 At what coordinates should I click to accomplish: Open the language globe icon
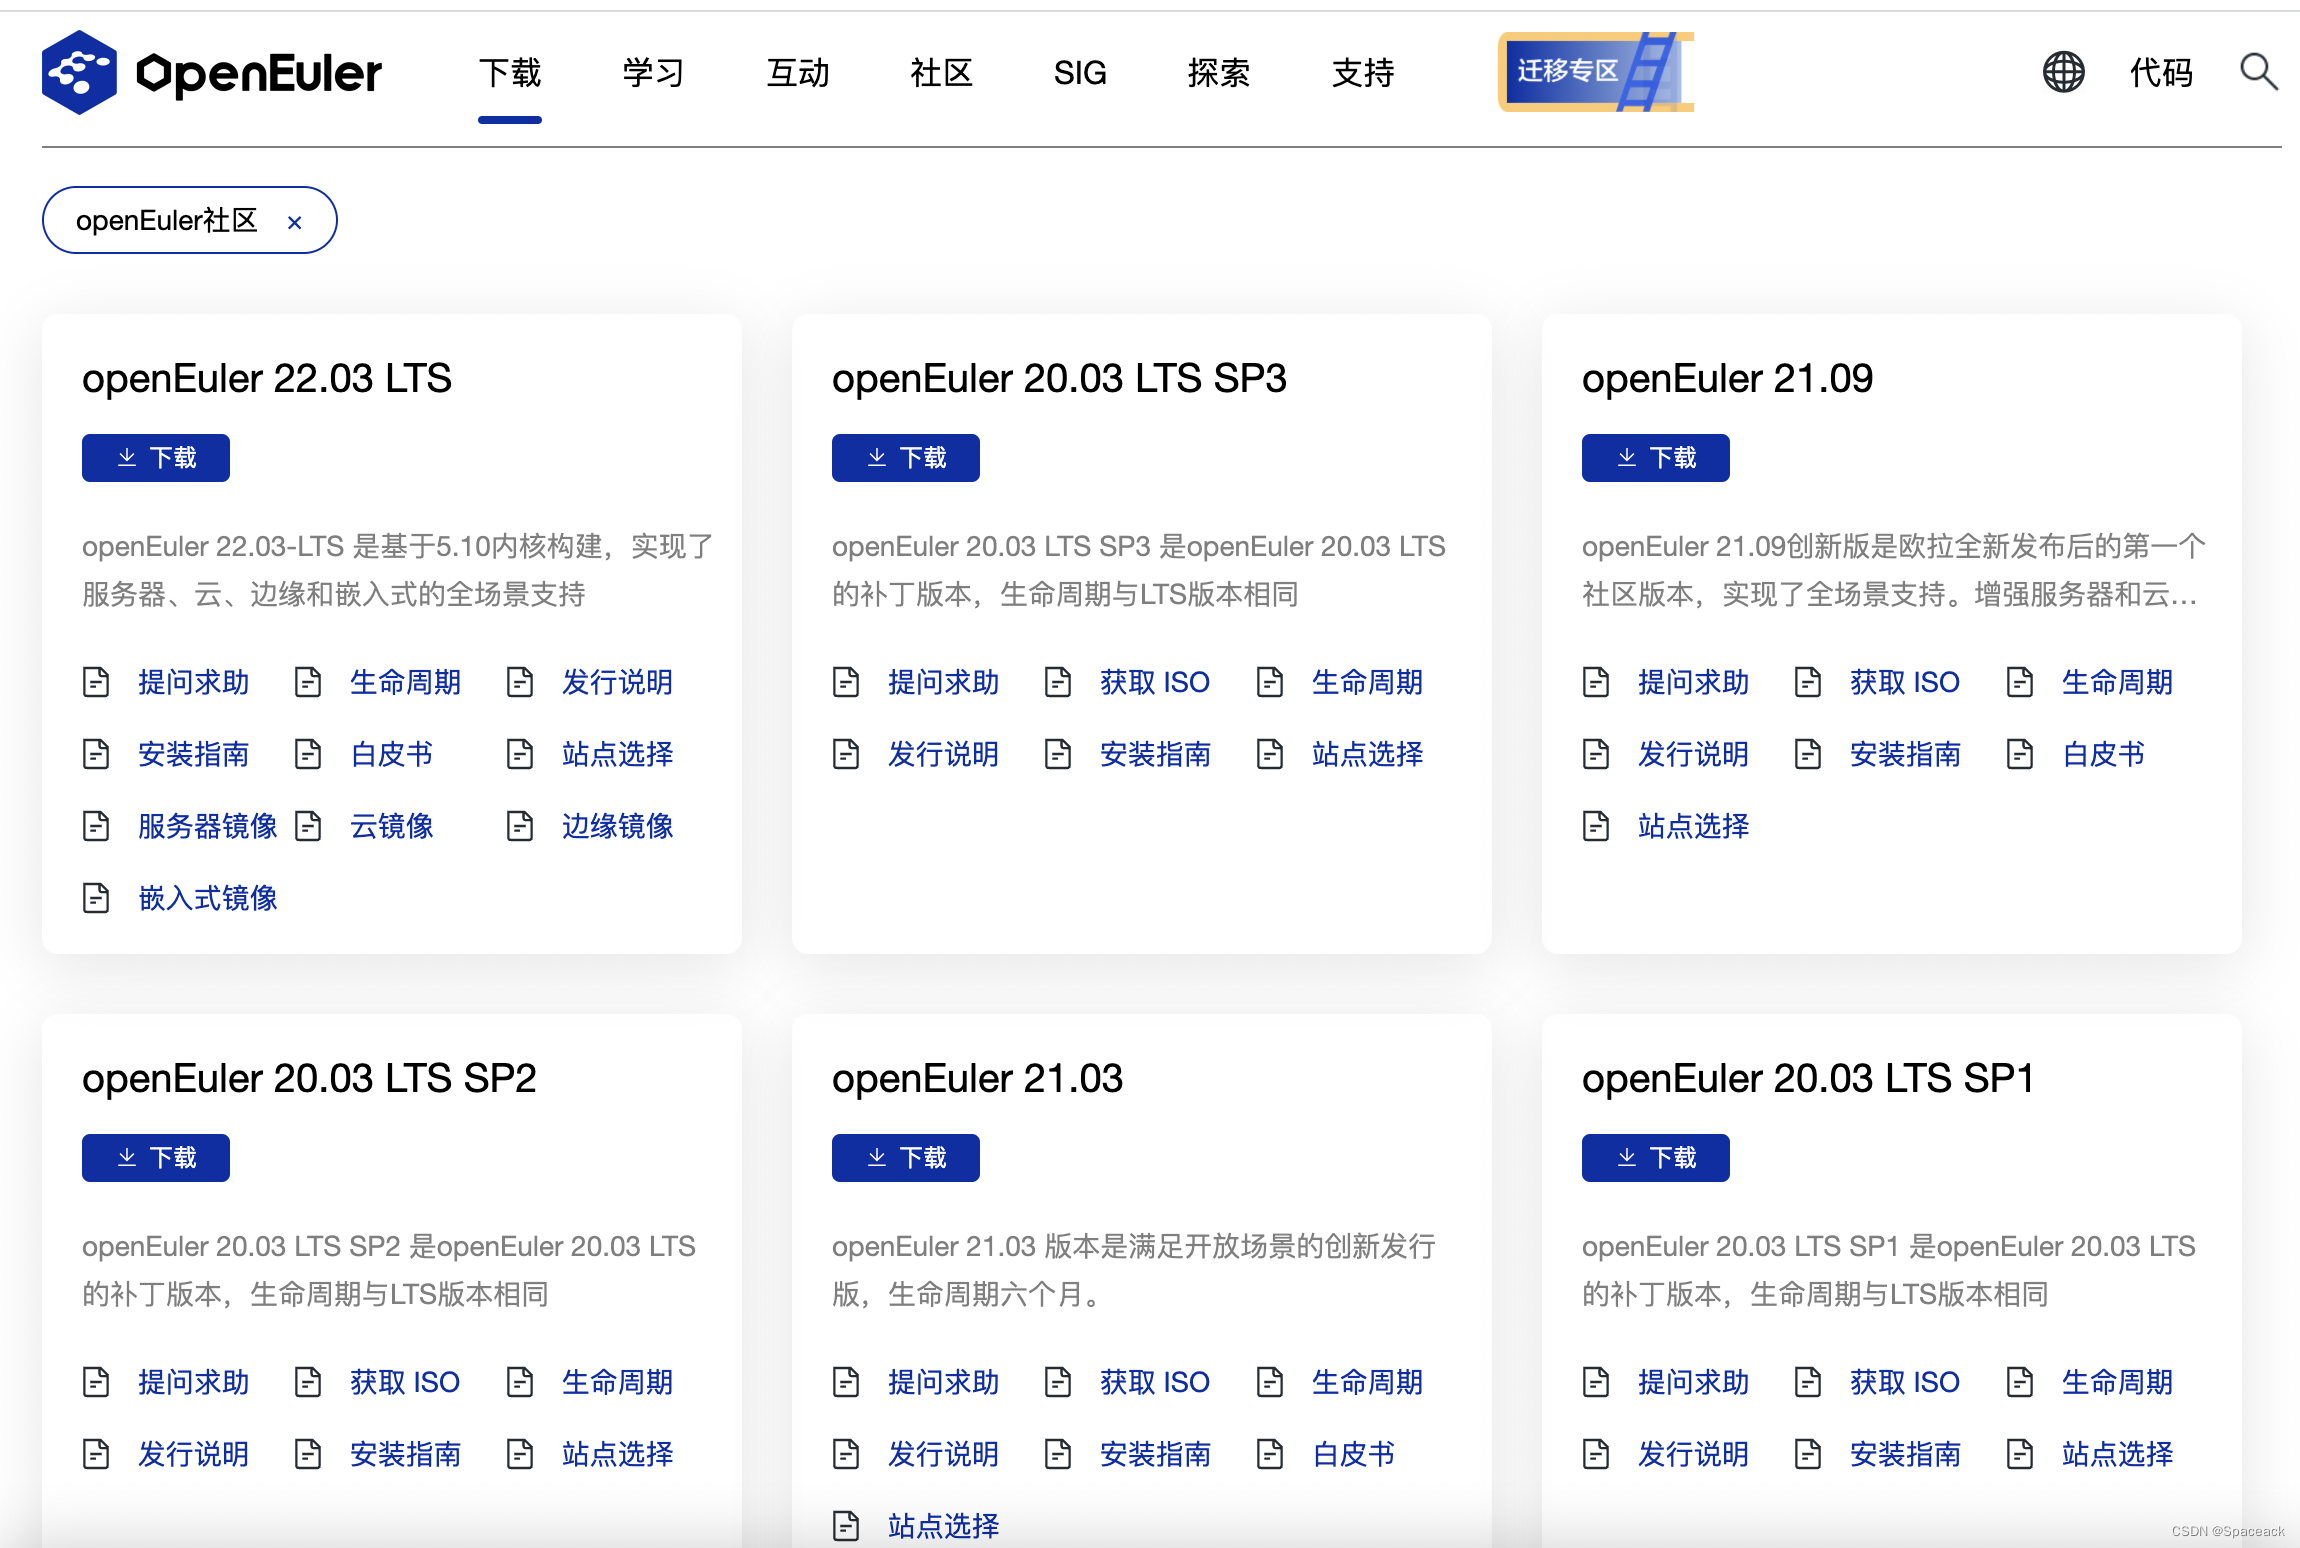coord(2063,72)
